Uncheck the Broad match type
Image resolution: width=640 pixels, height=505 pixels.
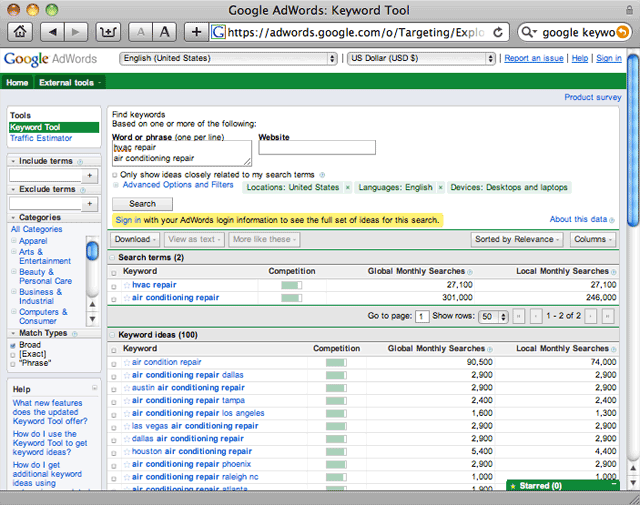point(13,346)
